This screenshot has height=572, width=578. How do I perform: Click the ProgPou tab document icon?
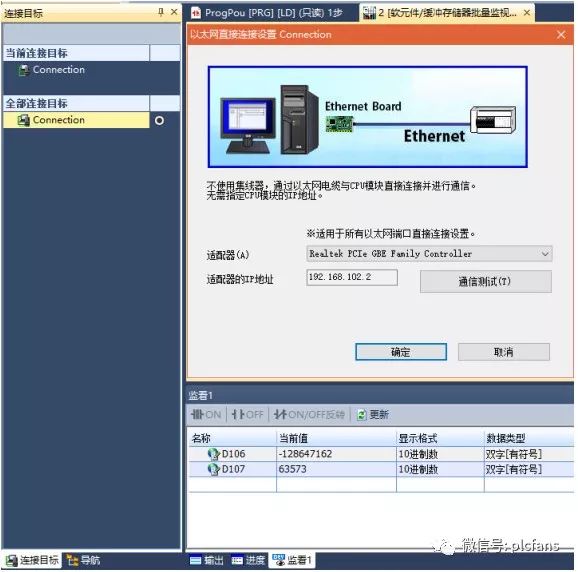pyautogui.click(x=196, y=13)
